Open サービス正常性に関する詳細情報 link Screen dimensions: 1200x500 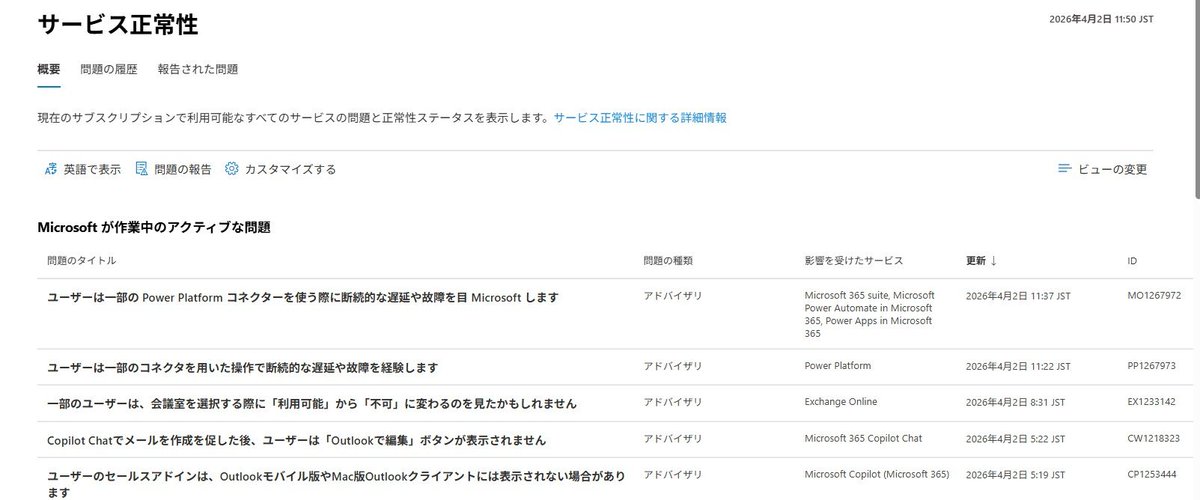point(640,117)
